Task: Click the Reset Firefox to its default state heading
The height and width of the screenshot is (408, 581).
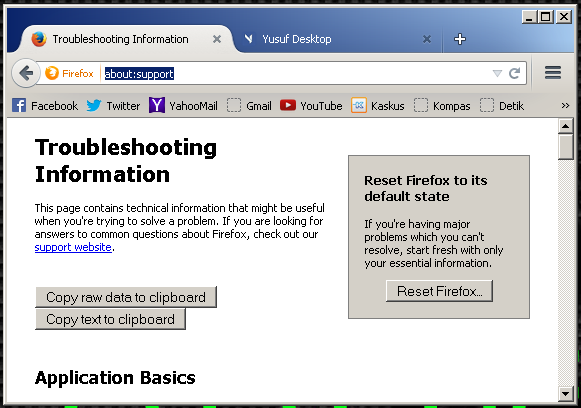Action: (x=426, y=188)
